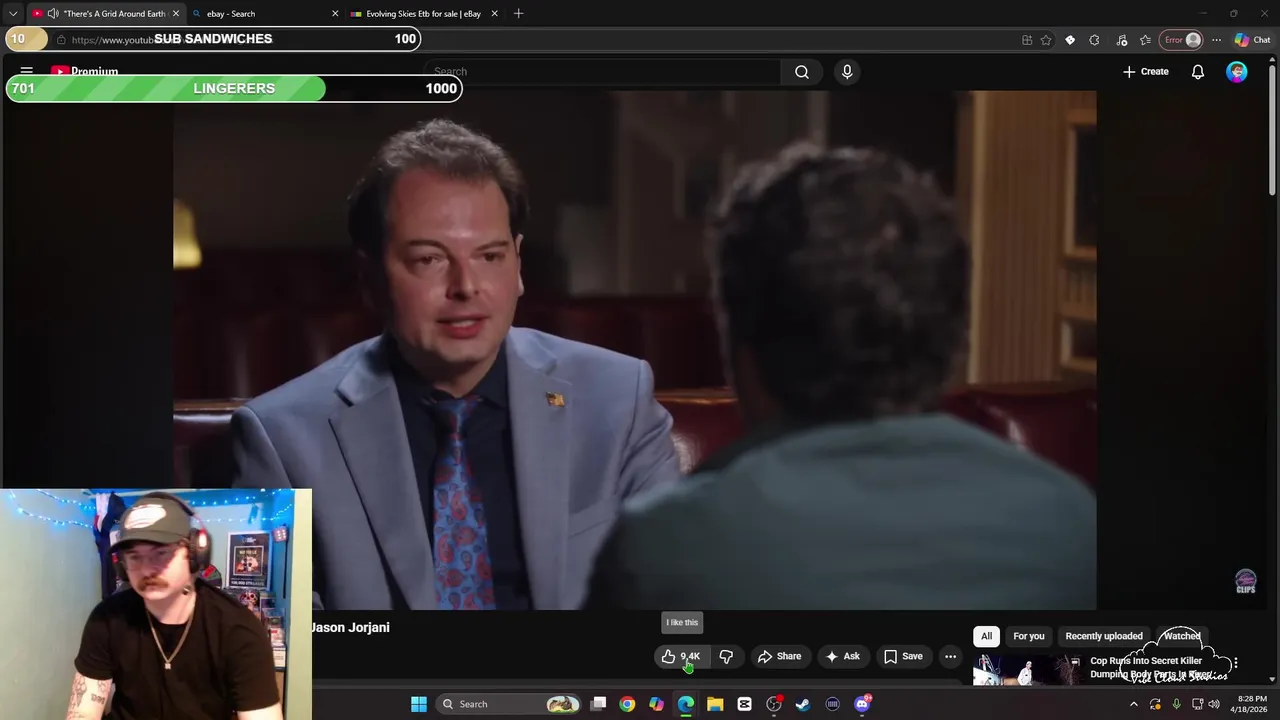1280x720 pixels.
Task: Open a new browser tab
Action: tap(518, 13)
